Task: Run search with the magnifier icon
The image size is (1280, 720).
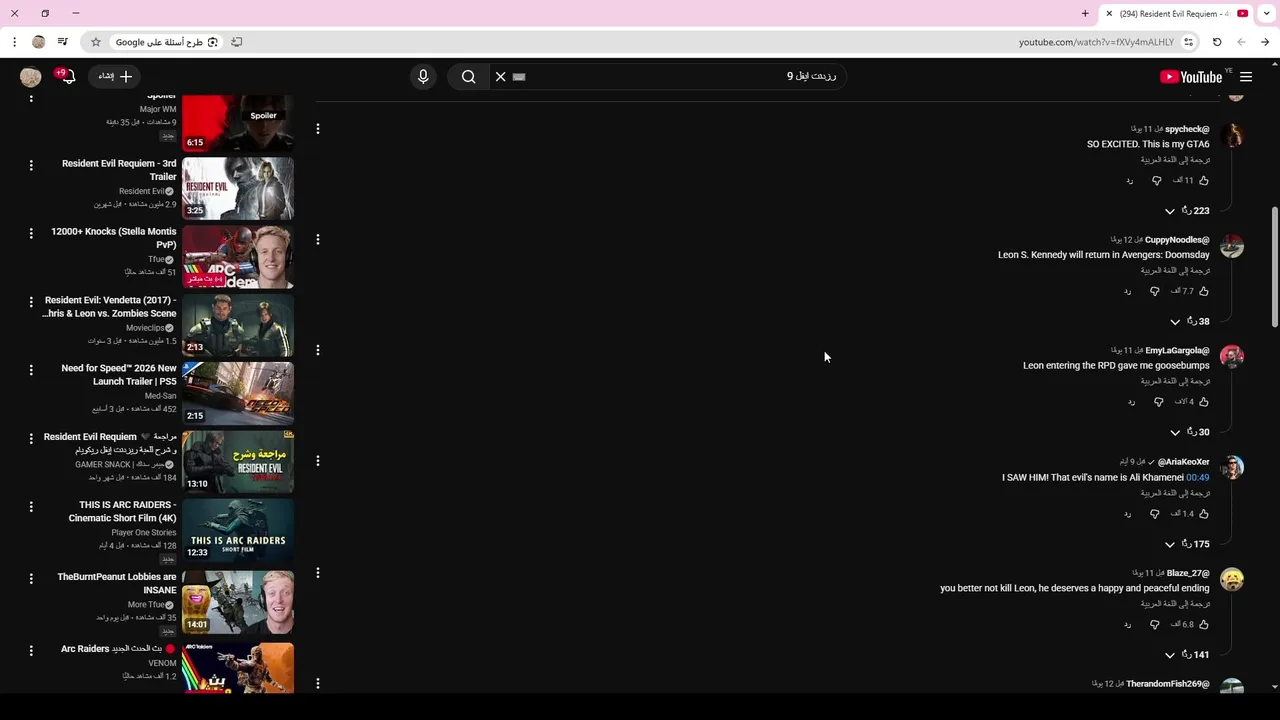Action: 468,77
